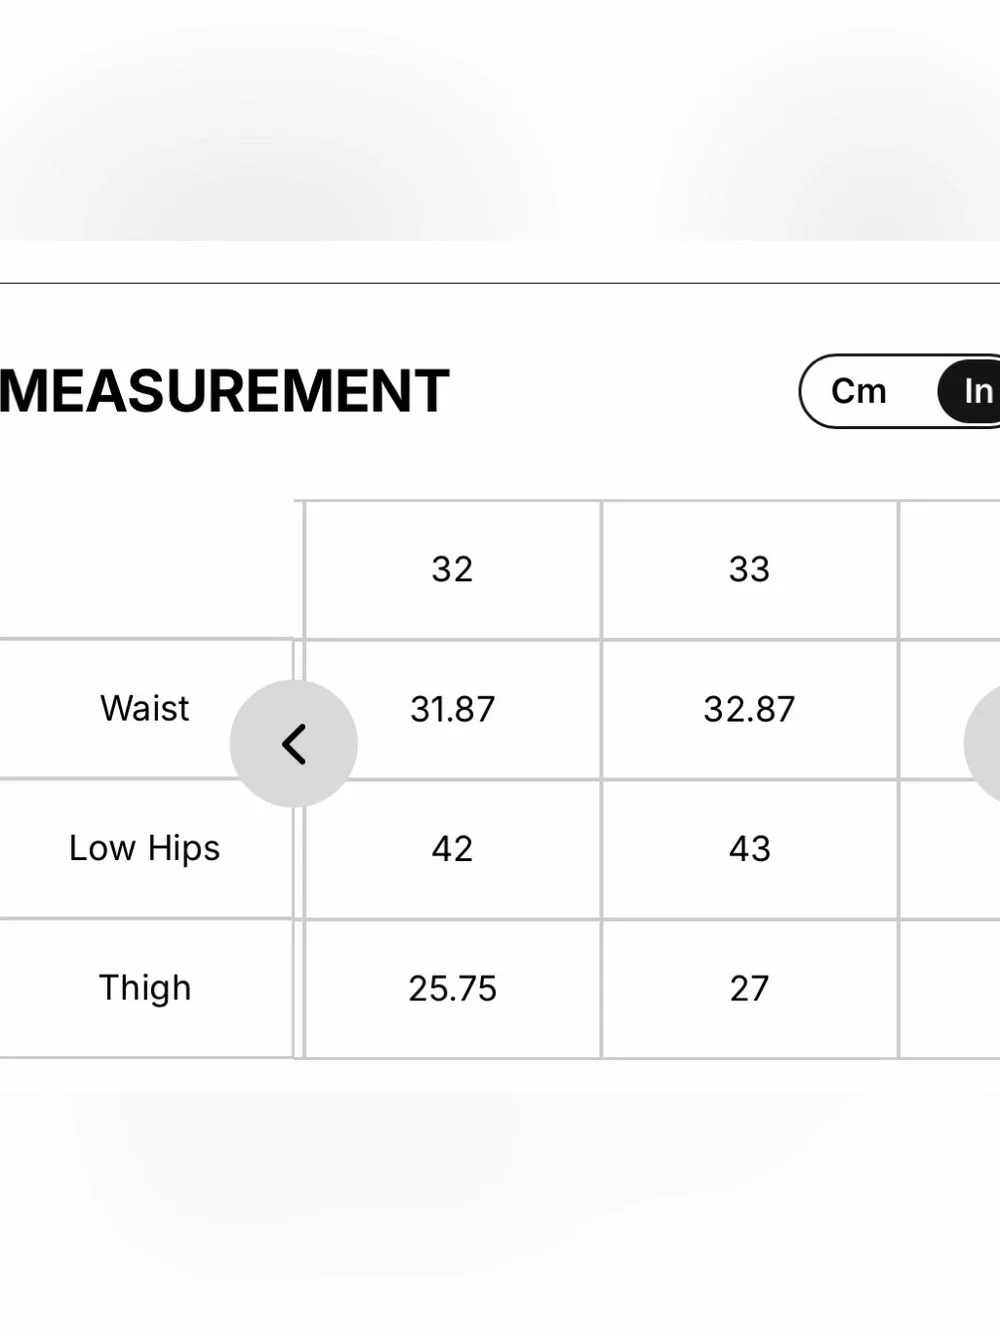
Task: Click the Low Hips row label
Action: 145,848
